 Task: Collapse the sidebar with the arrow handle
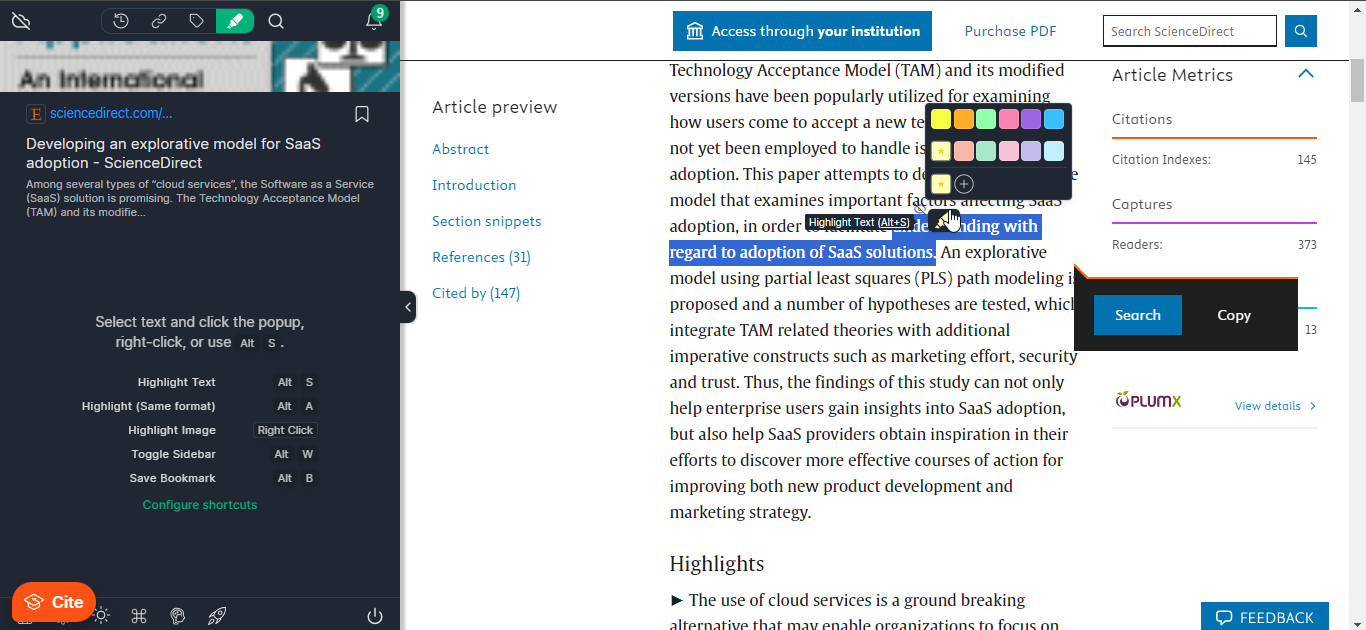408,307
